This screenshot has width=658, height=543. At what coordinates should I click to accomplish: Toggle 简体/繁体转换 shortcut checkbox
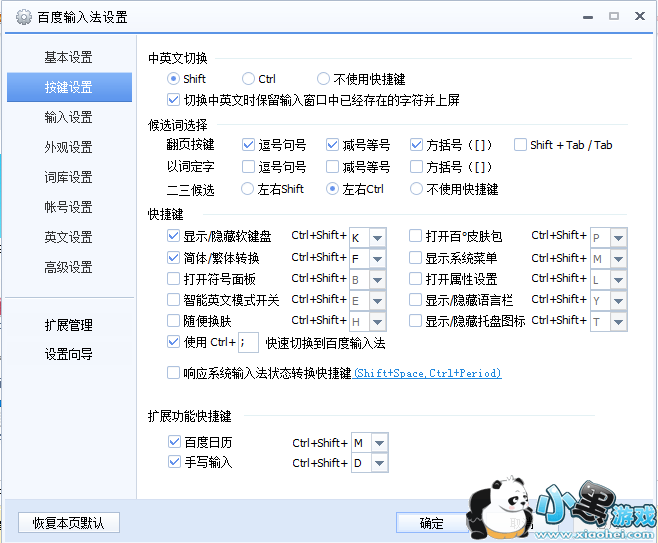point(173,257)
